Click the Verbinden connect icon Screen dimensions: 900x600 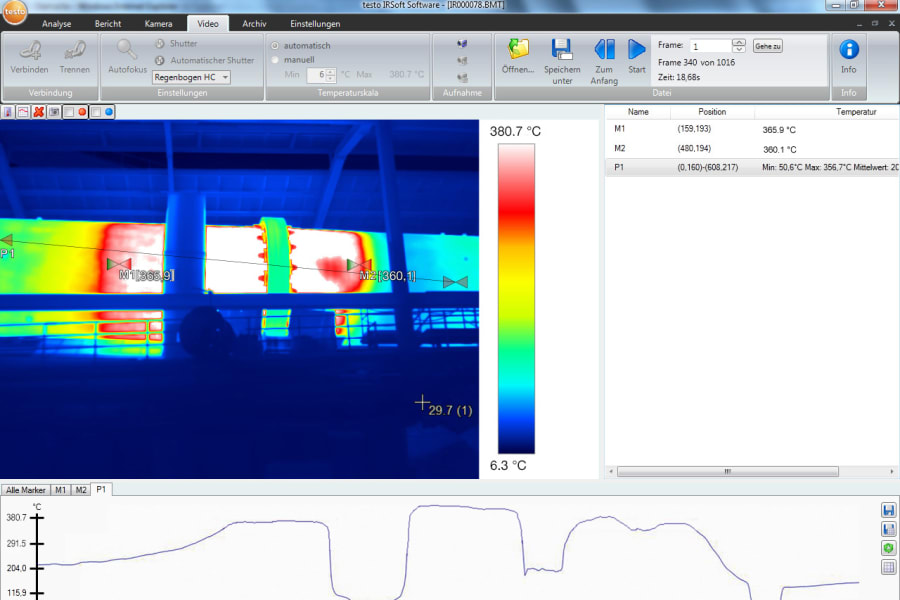pyautogui.click(x=30, y=50)
